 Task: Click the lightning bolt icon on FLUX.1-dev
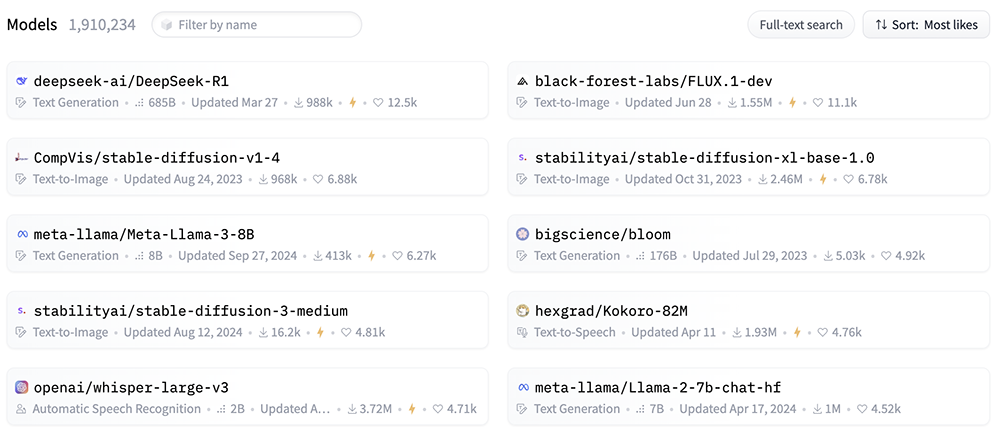pyautogui.click(x=793, y=103)
